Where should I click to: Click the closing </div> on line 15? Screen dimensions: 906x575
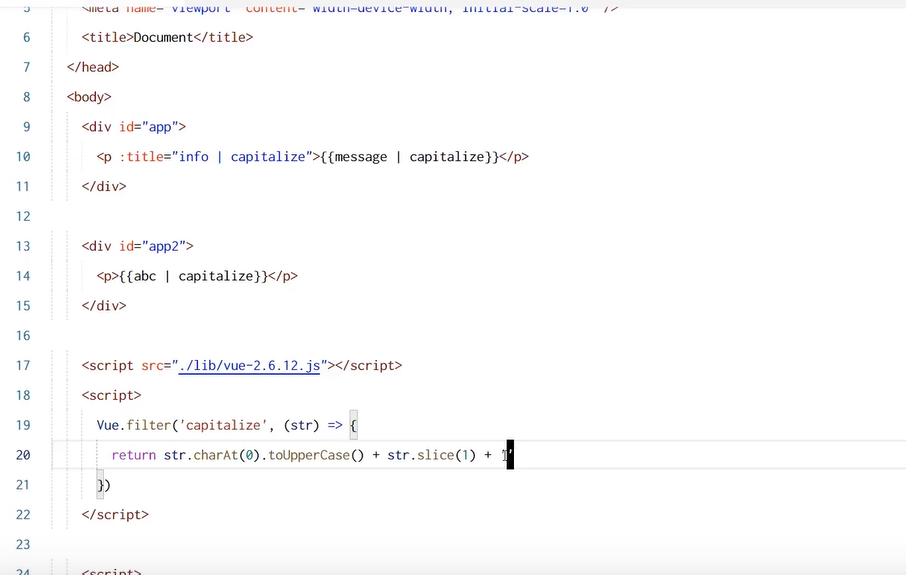(x=104, y=306)
